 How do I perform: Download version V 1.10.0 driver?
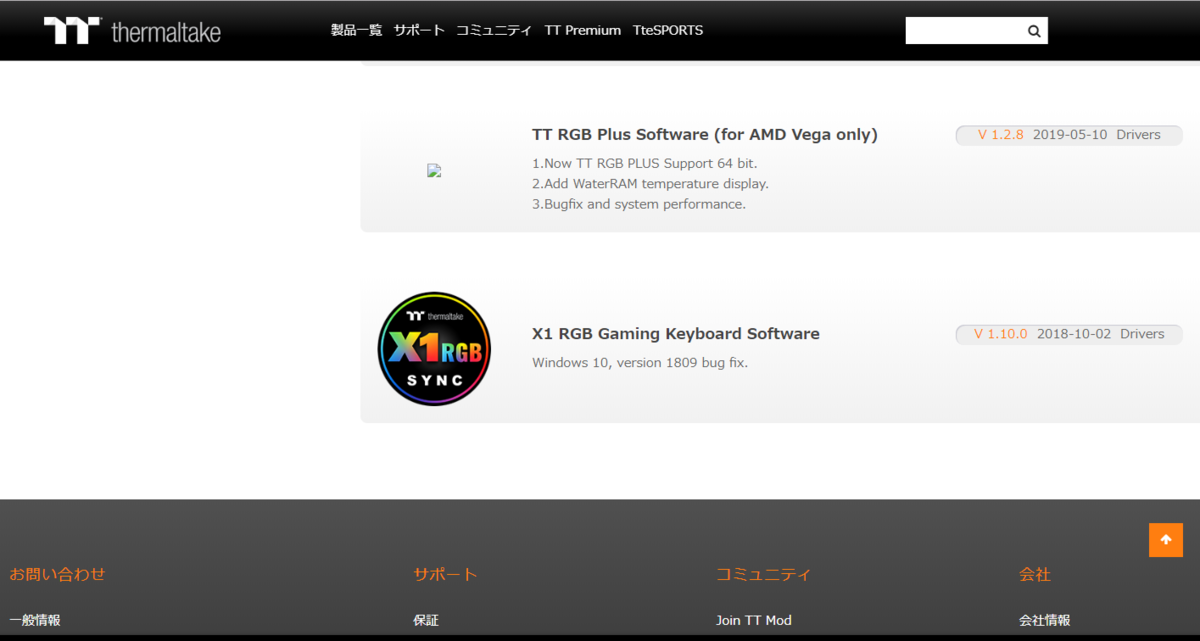(x=1001, y=334)
